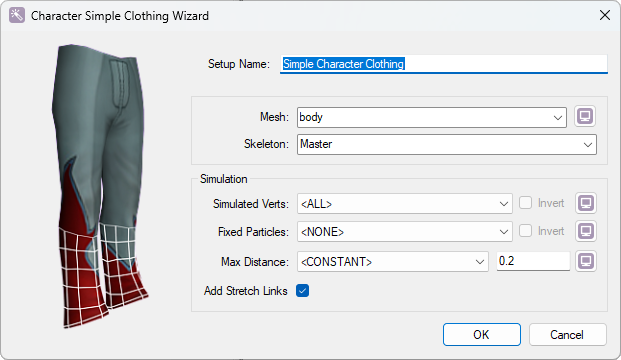Open Max Distance dropdown showing <CONSTANT>
Screen dimensions: 621x360
pyautogui.click(x=393, y=262)
